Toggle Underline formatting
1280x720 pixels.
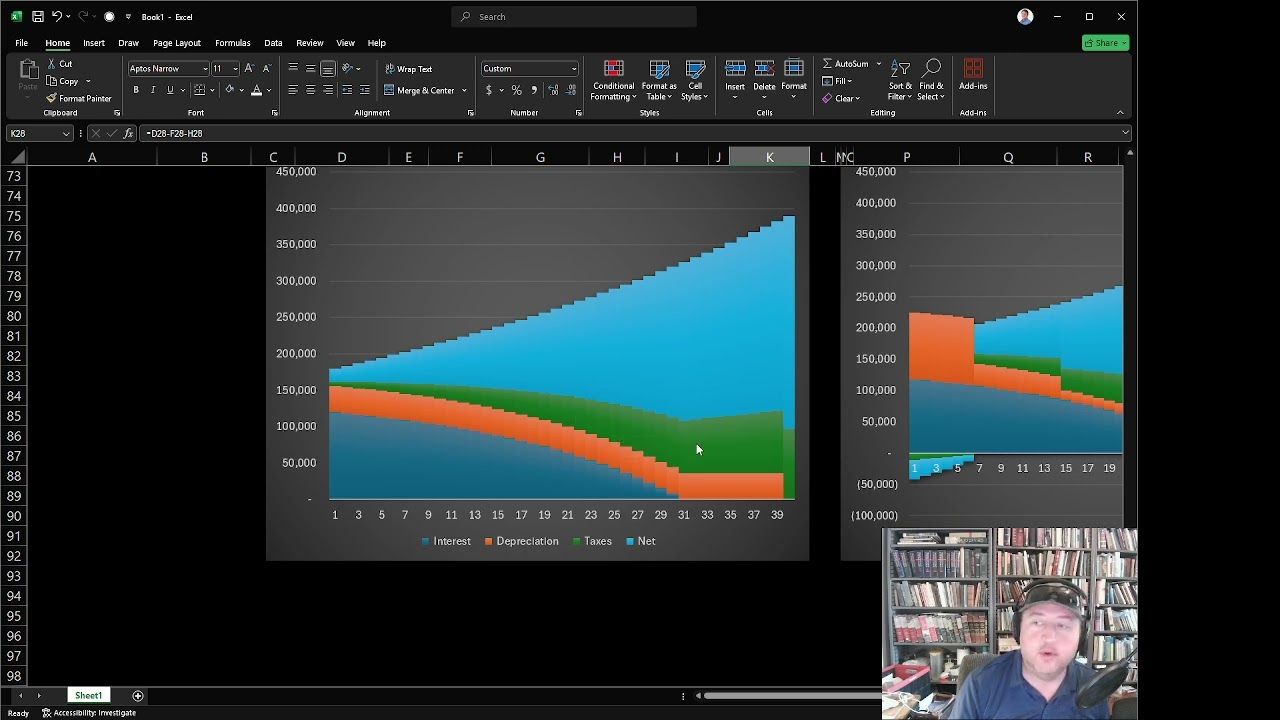click(170, 90)
